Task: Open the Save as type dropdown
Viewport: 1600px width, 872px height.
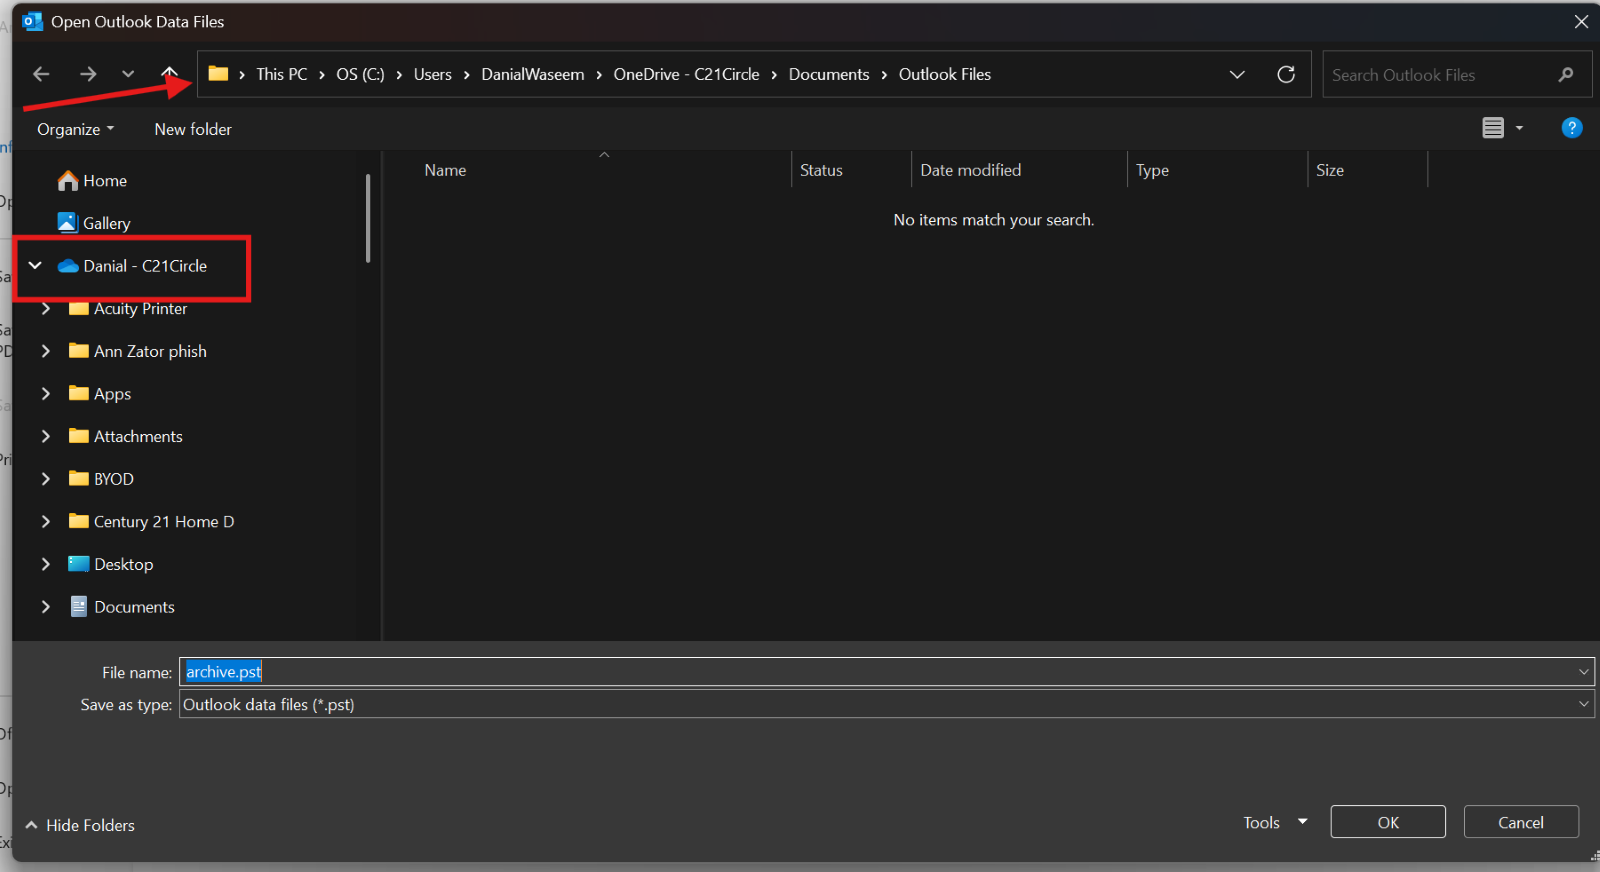Action: (1583, 704)
